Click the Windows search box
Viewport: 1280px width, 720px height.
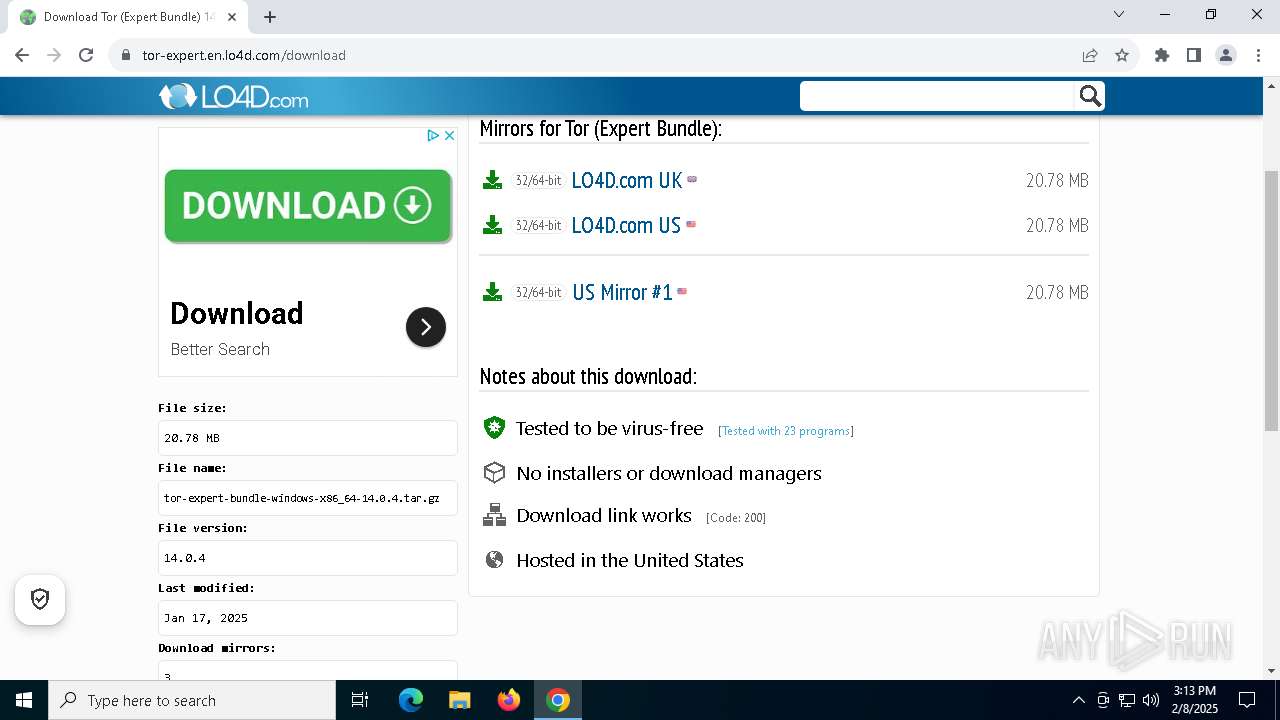click(192, 700)
